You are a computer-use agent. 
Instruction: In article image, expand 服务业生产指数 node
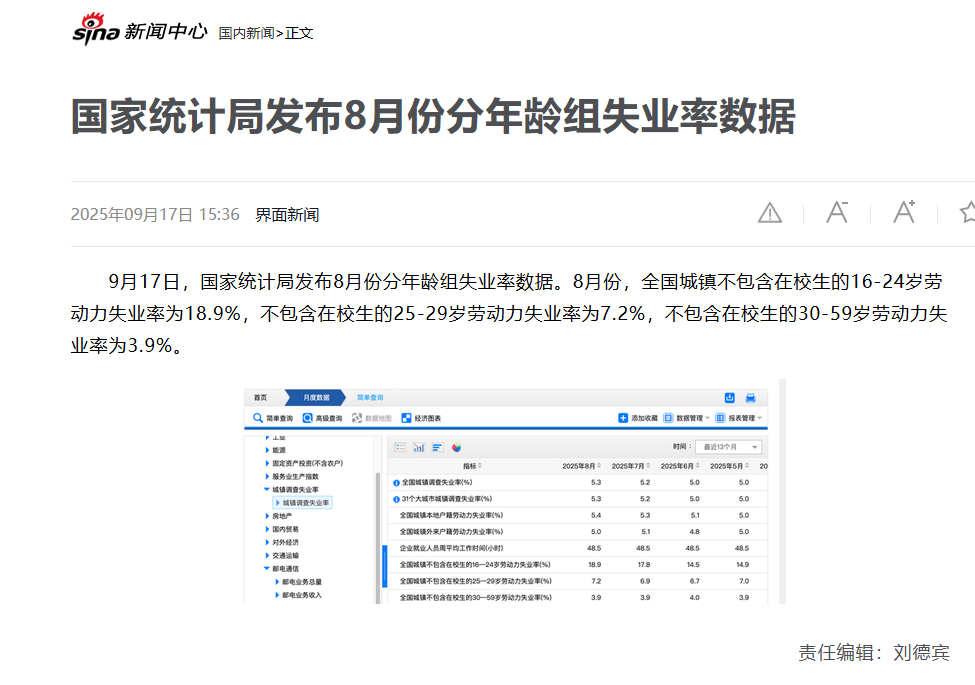pyautogui.click(x=268, y=476)
